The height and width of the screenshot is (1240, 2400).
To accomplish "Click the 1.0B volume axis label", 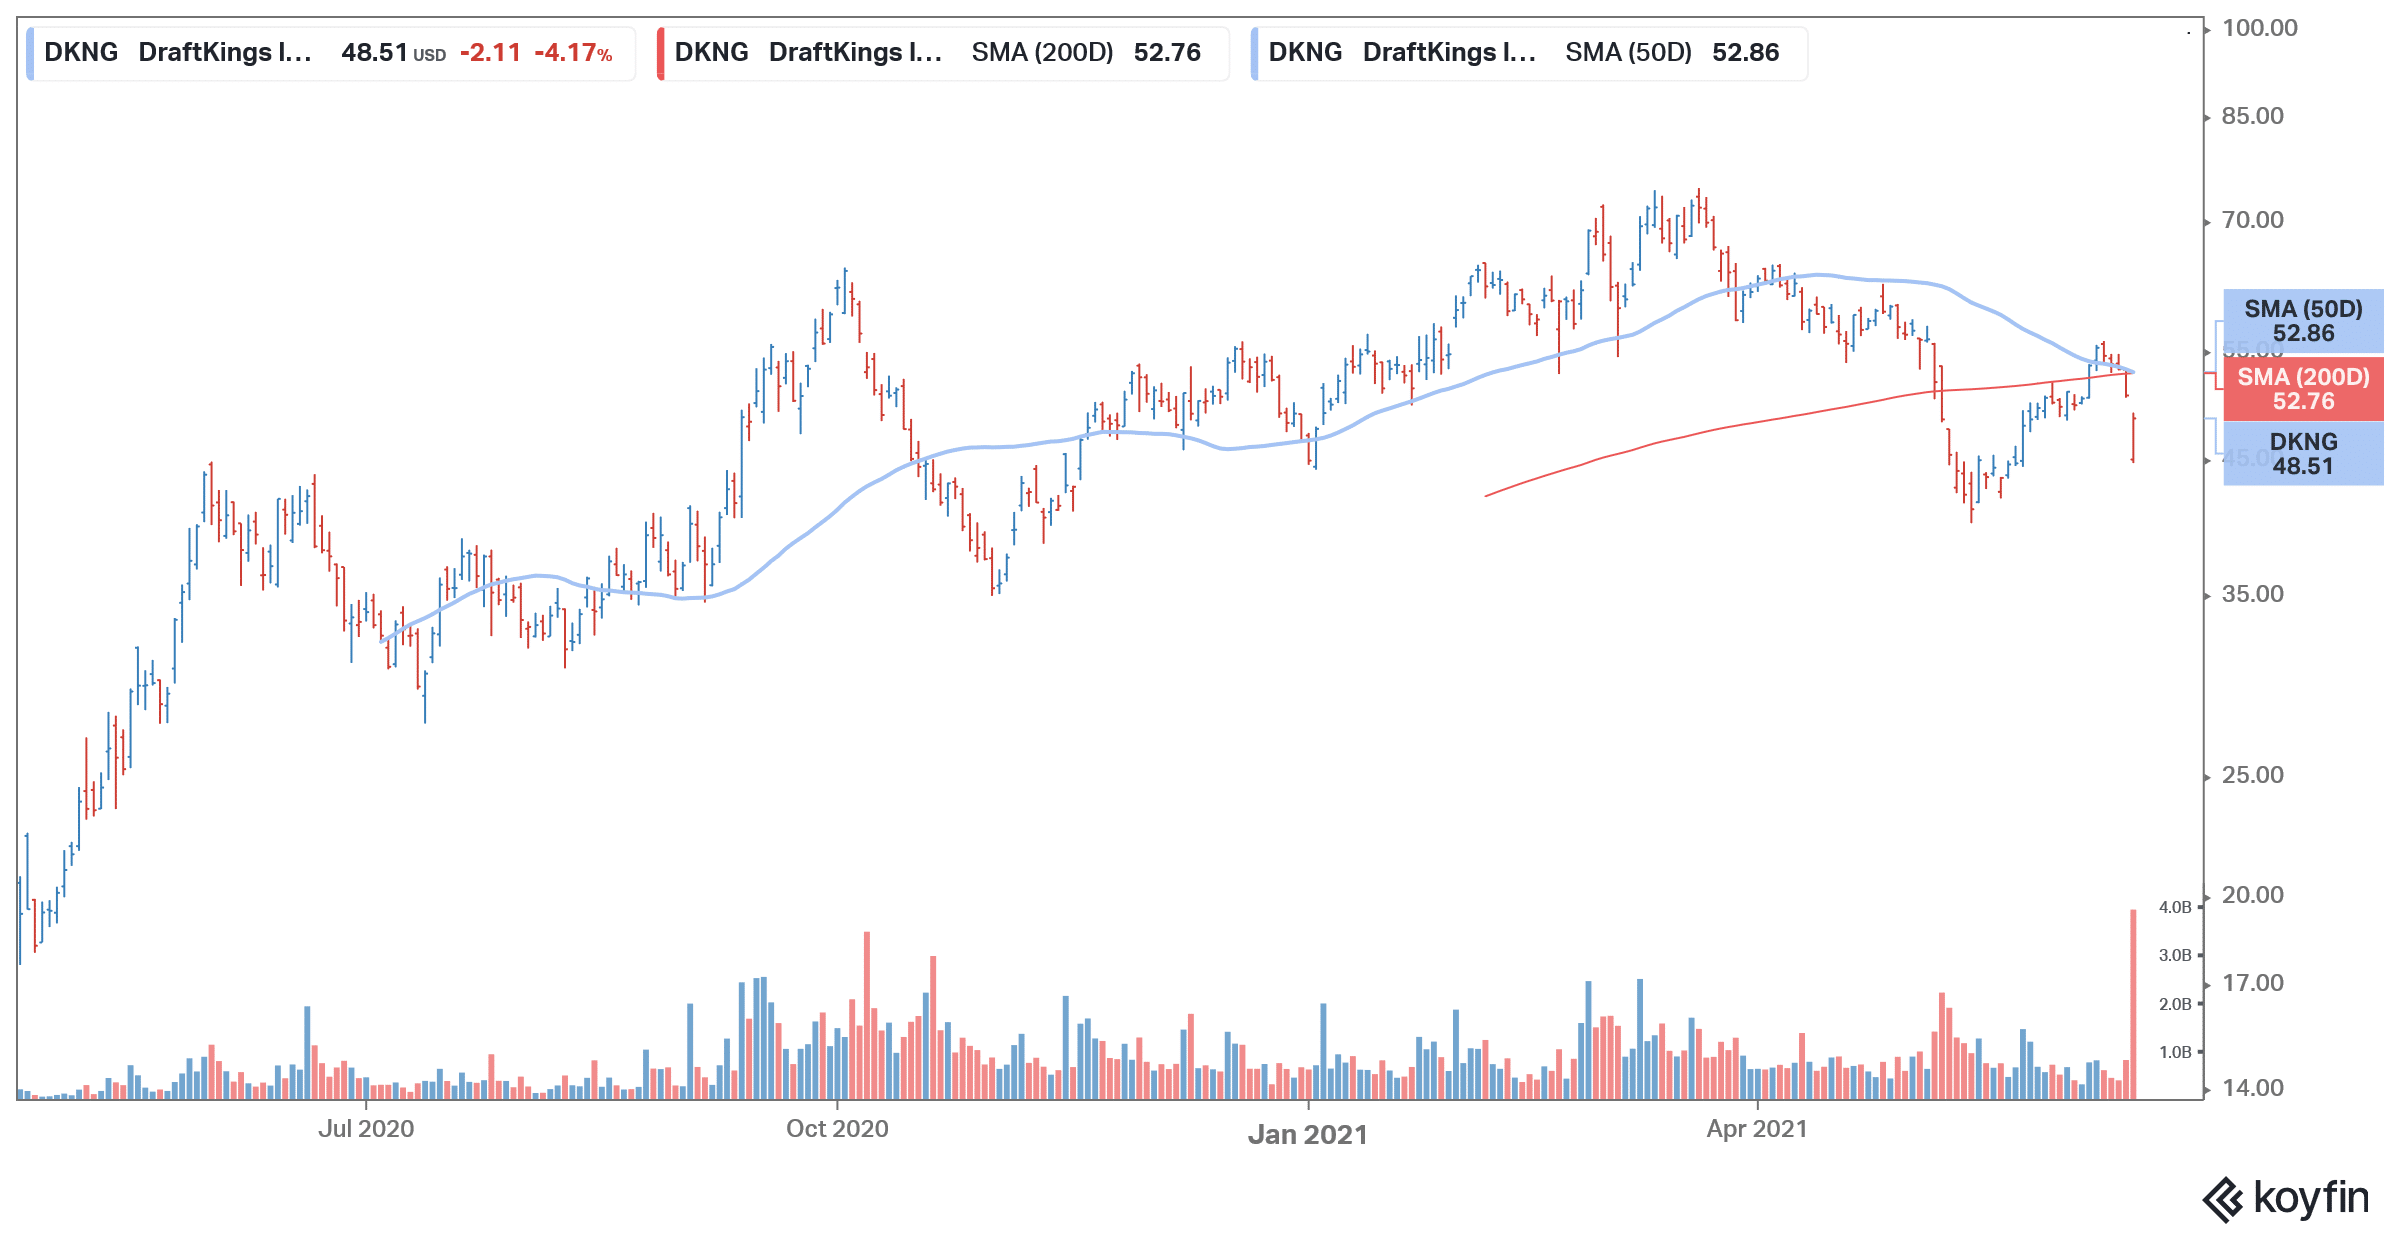I will pos(2174,1052).
